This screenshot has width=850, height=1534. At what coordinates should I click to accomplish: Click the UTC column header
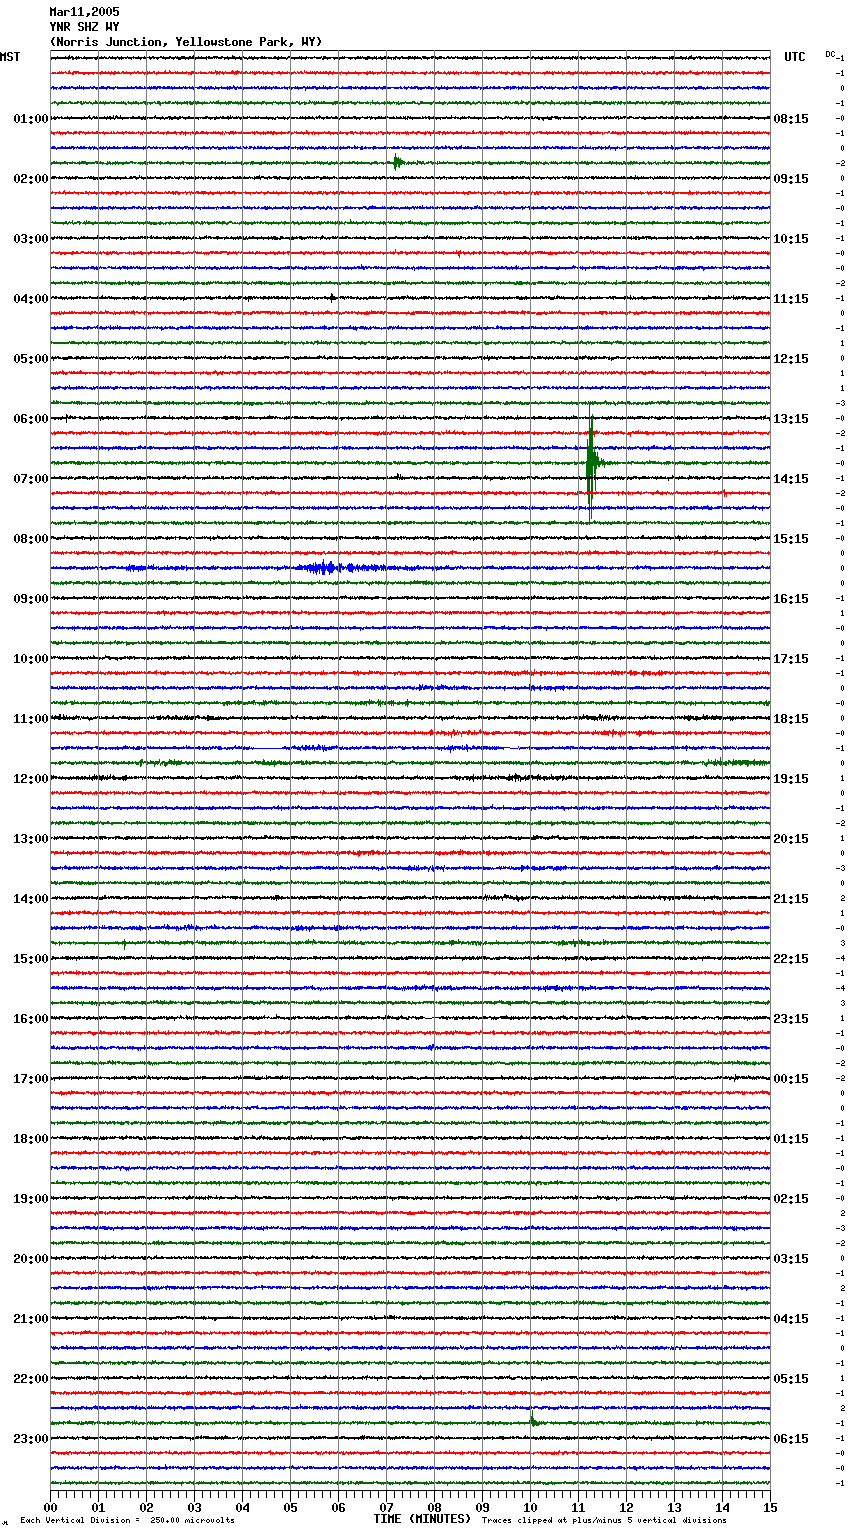[x=795, y=57]
